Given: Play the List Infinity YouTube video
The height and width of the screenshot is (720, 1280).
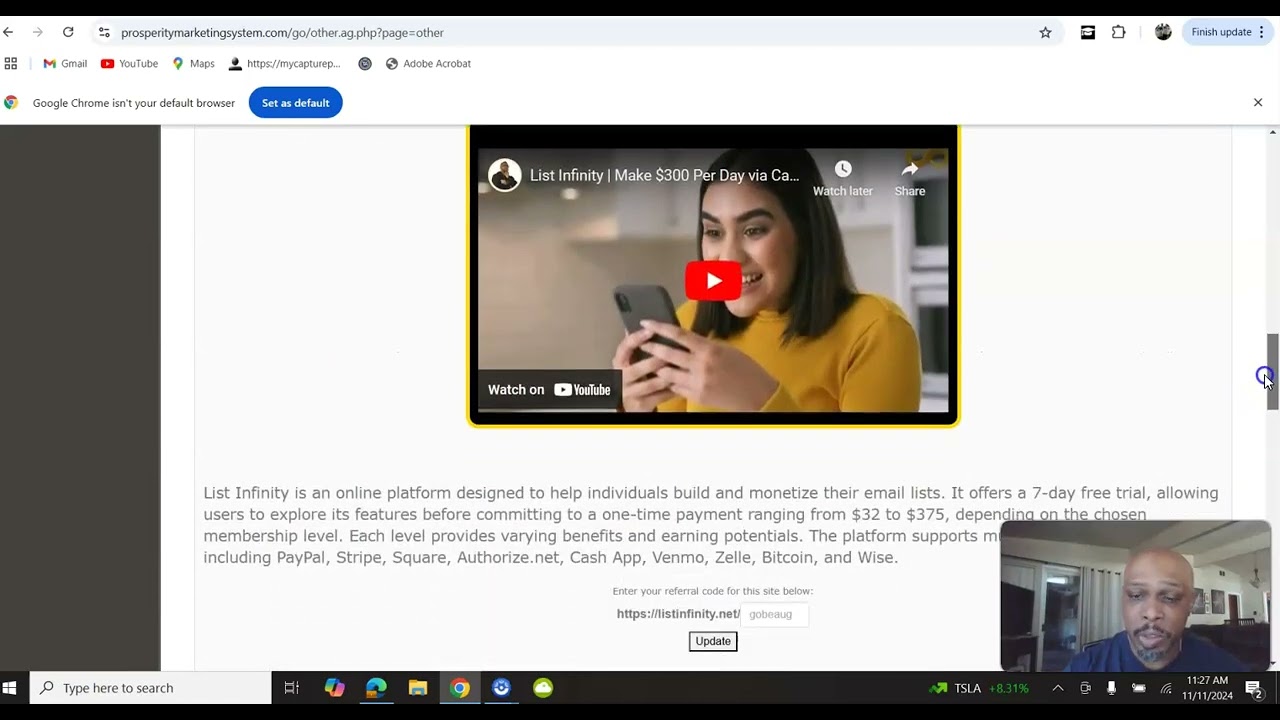Looking at the screenshot, I should click(x=713, y=281).
